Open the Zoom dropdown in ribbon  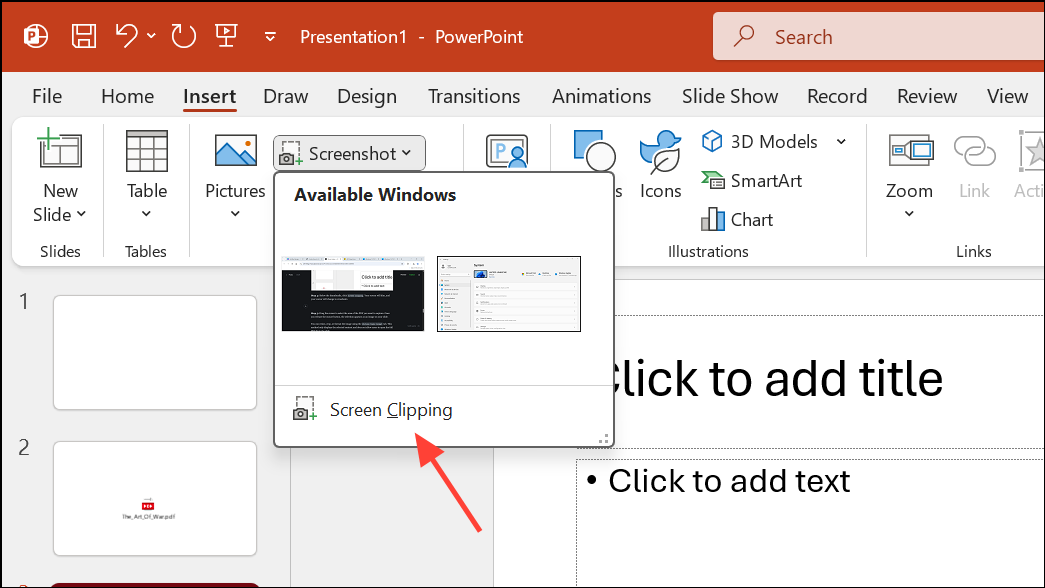[x=909, y=176]
